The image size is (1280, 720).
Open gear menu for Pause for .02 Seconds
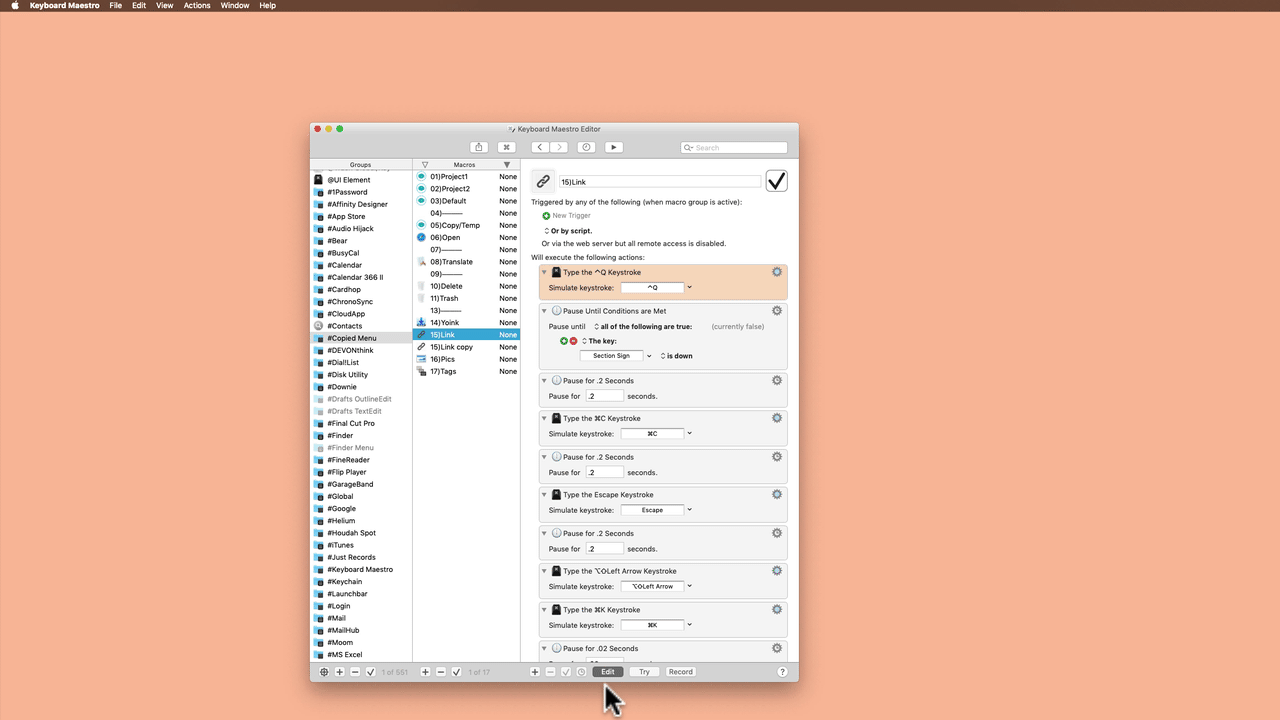coord(777,648)
